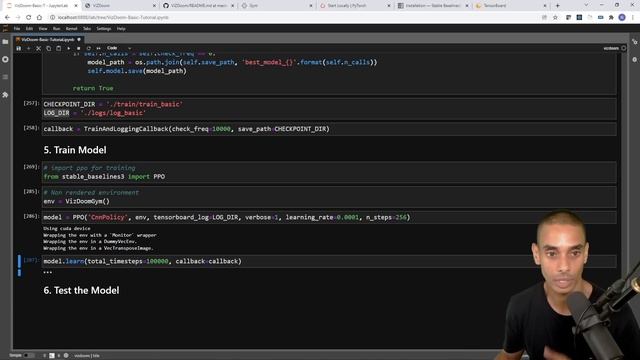The image size is (640, 360).
Task: Copy the selected cells icon
Action: tap(49, 48)
